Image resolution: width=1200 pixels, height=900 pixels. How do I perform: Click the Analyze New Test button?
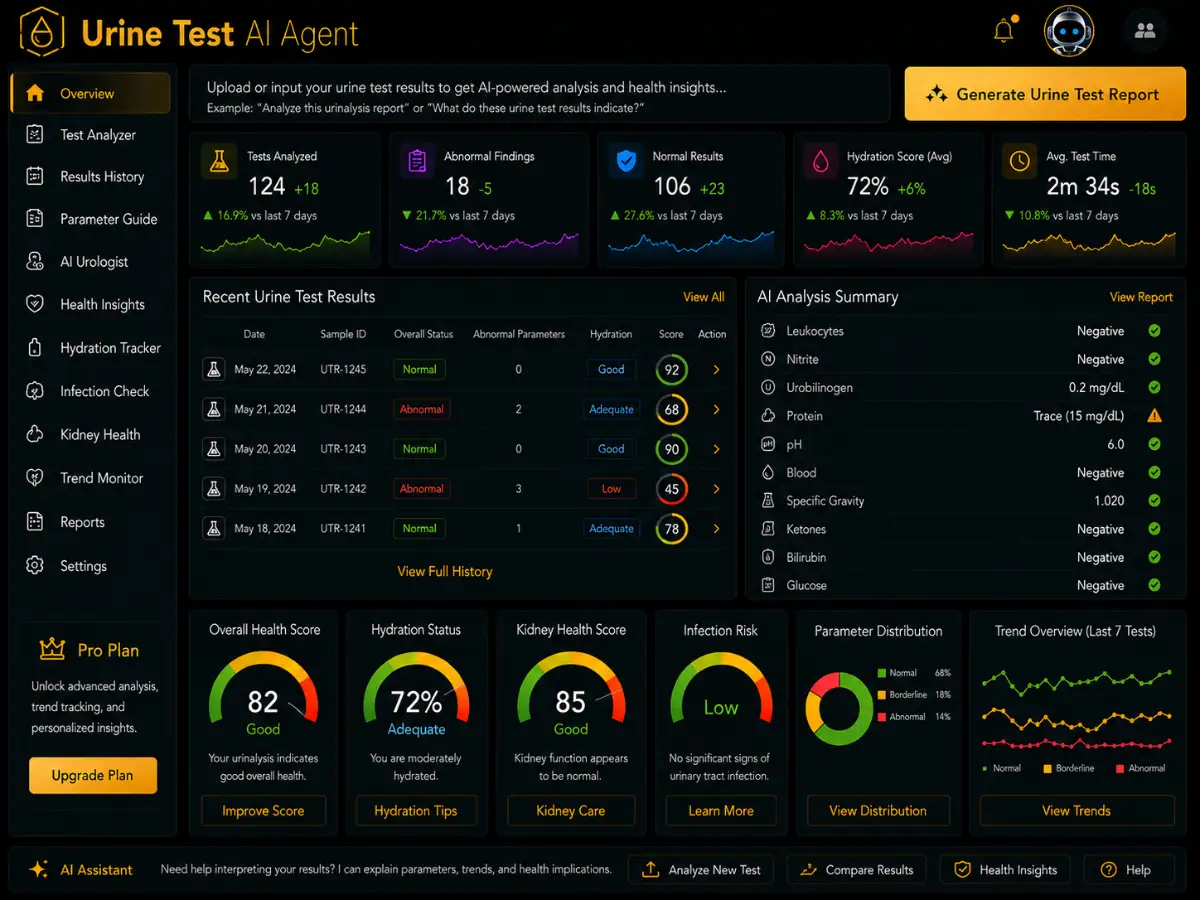703,870
